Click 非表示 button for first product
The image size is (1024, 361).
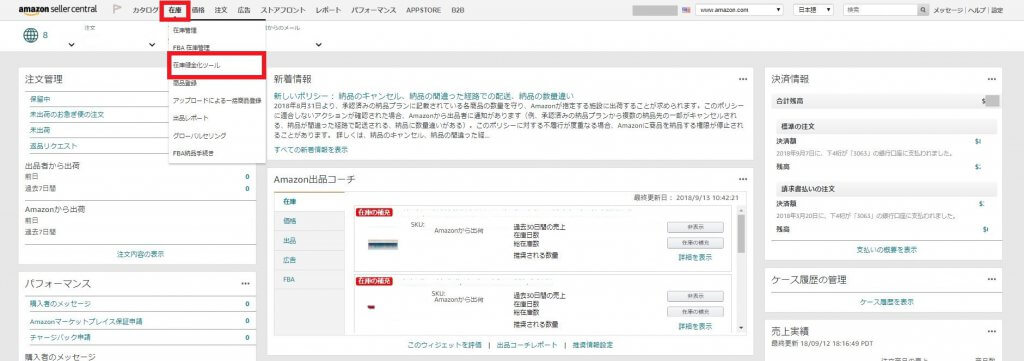[695, 227]
